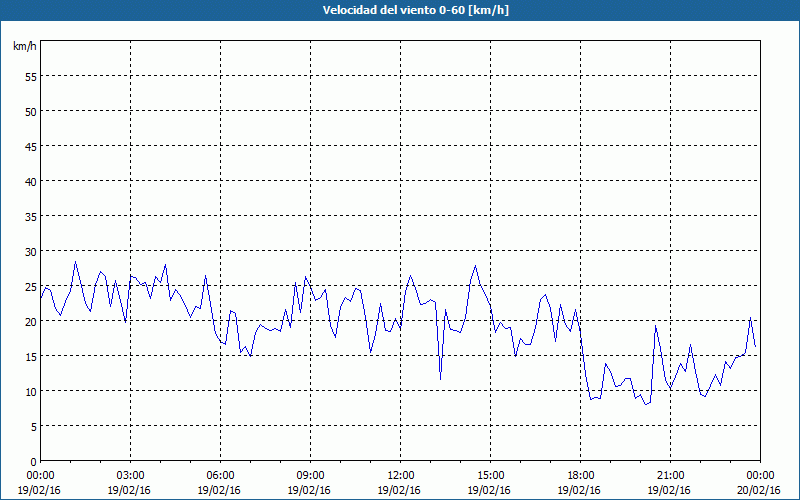Click the 40 y-axis value
This screenshot has height=500, width=800.
(31, 182)
